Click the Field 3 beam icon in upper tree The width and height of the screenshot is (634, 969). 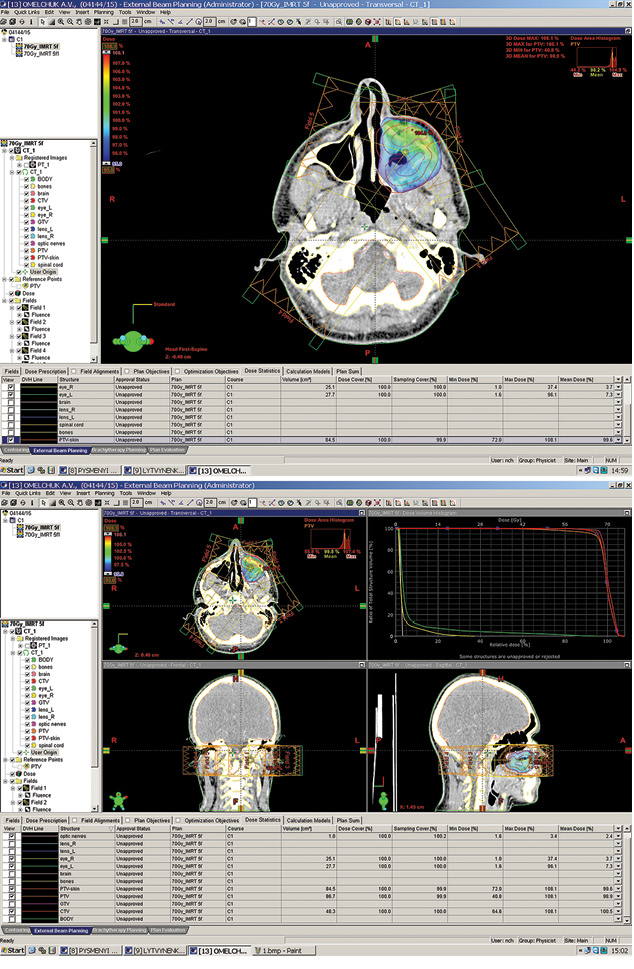click(x=25, y=336)
